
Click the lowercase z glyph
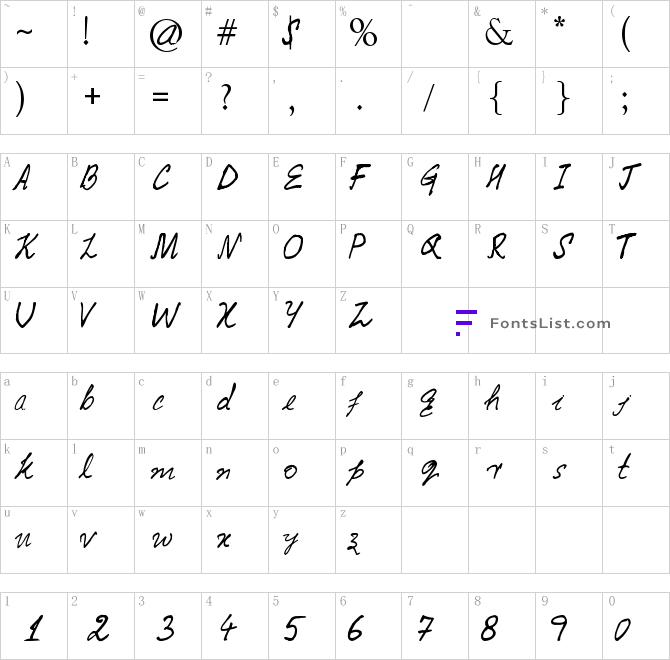coord(353,543)
